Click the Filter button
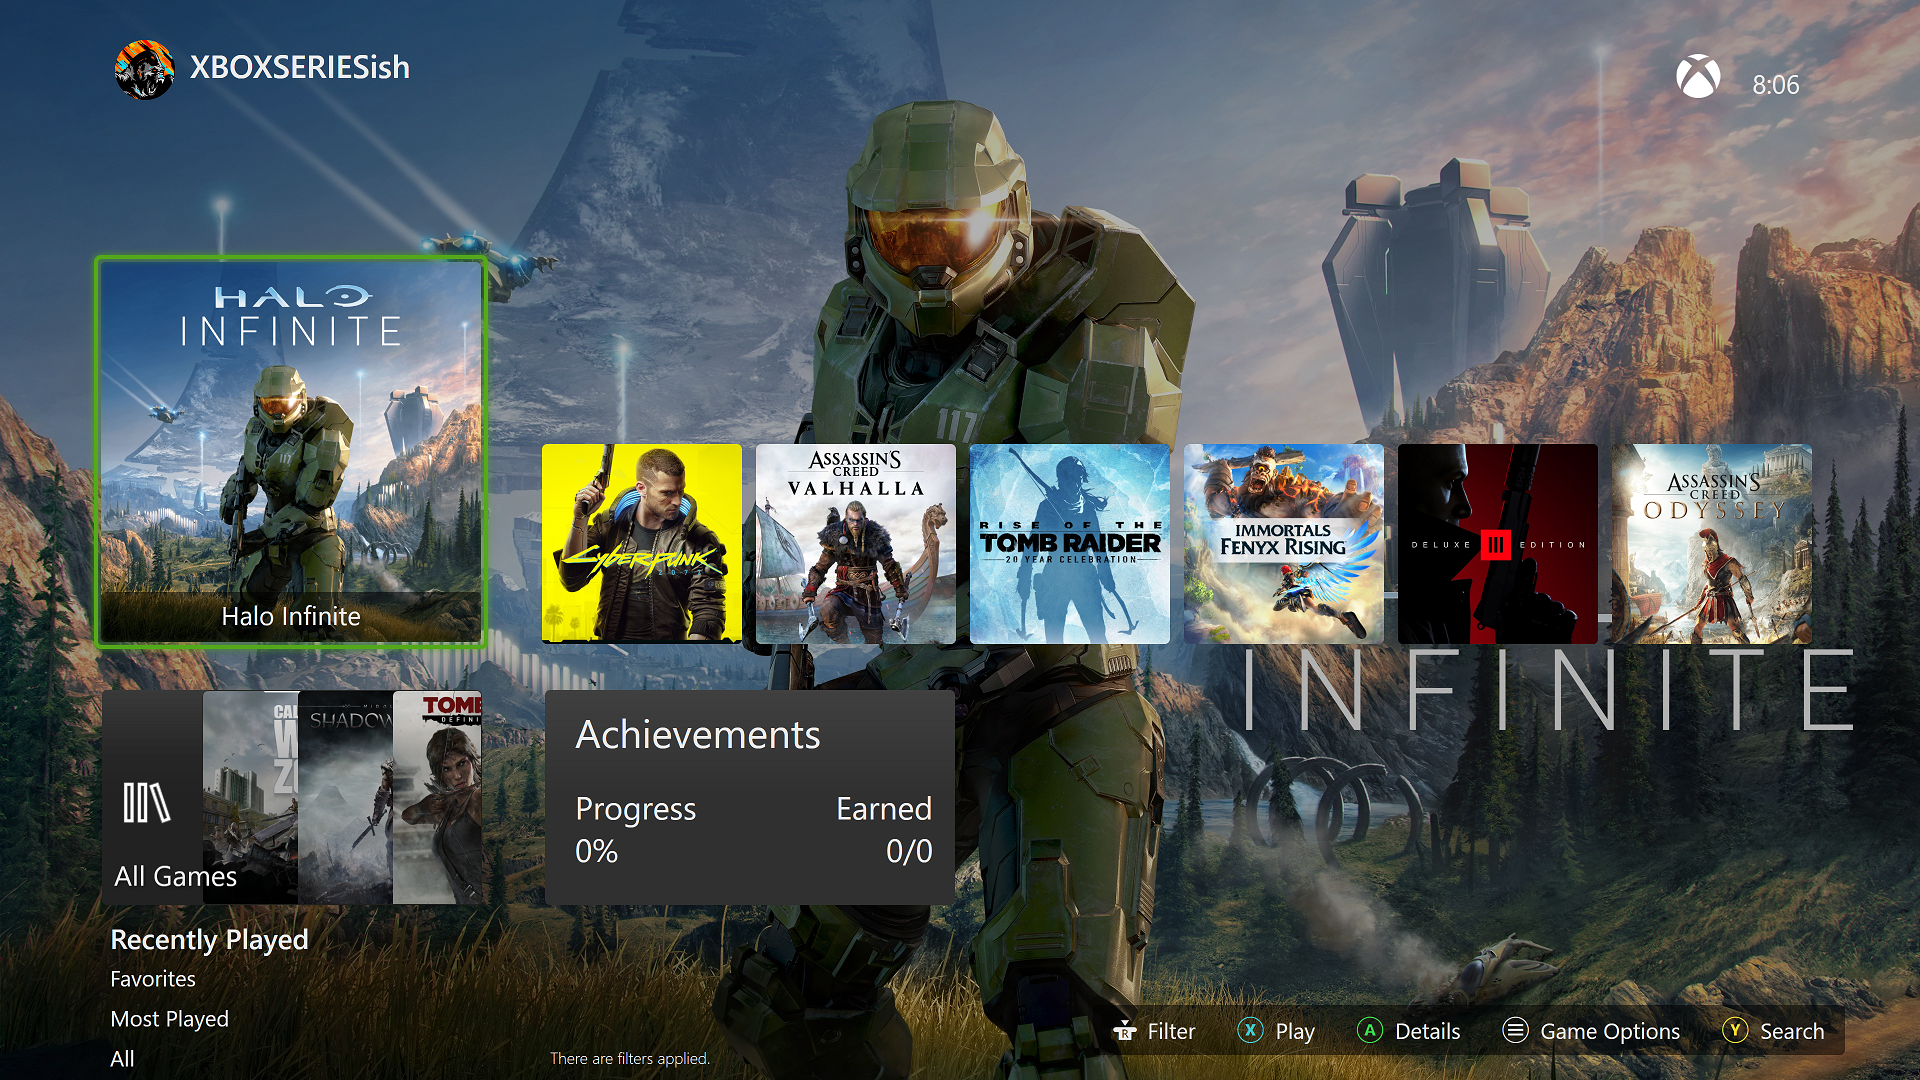 [1154, 1031]
